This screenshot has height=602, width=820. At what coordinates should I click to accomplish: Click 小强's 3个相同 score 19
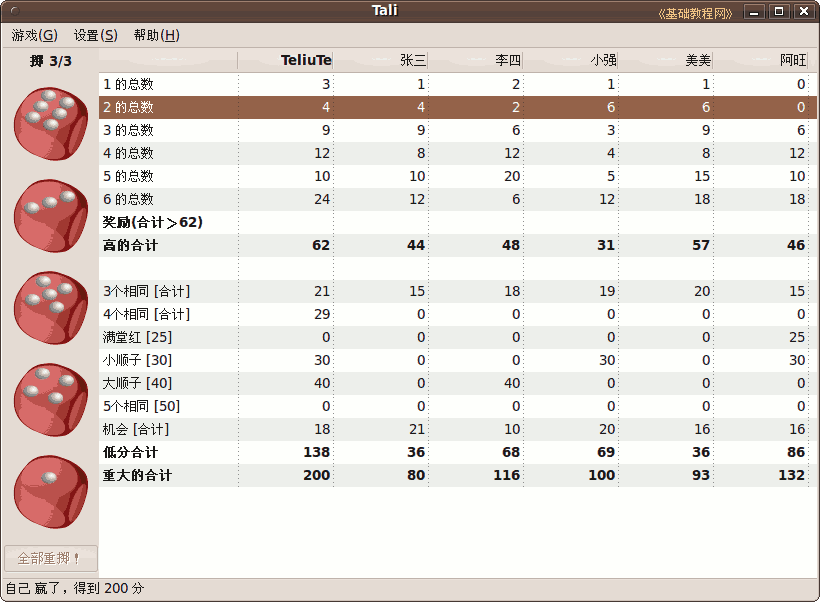click(x=607, y=291)
